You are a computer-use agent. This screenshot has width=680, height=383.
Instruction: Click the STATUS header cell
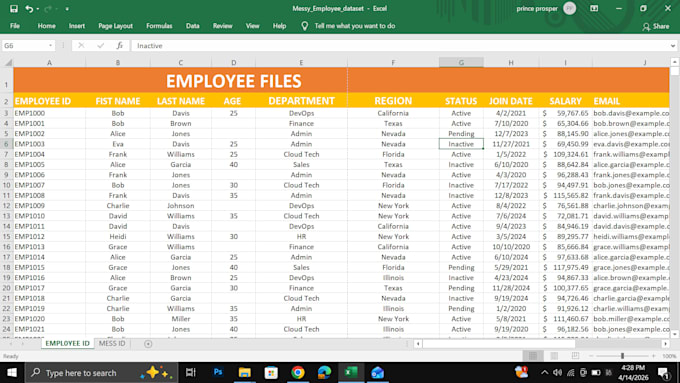click(461, 101)
